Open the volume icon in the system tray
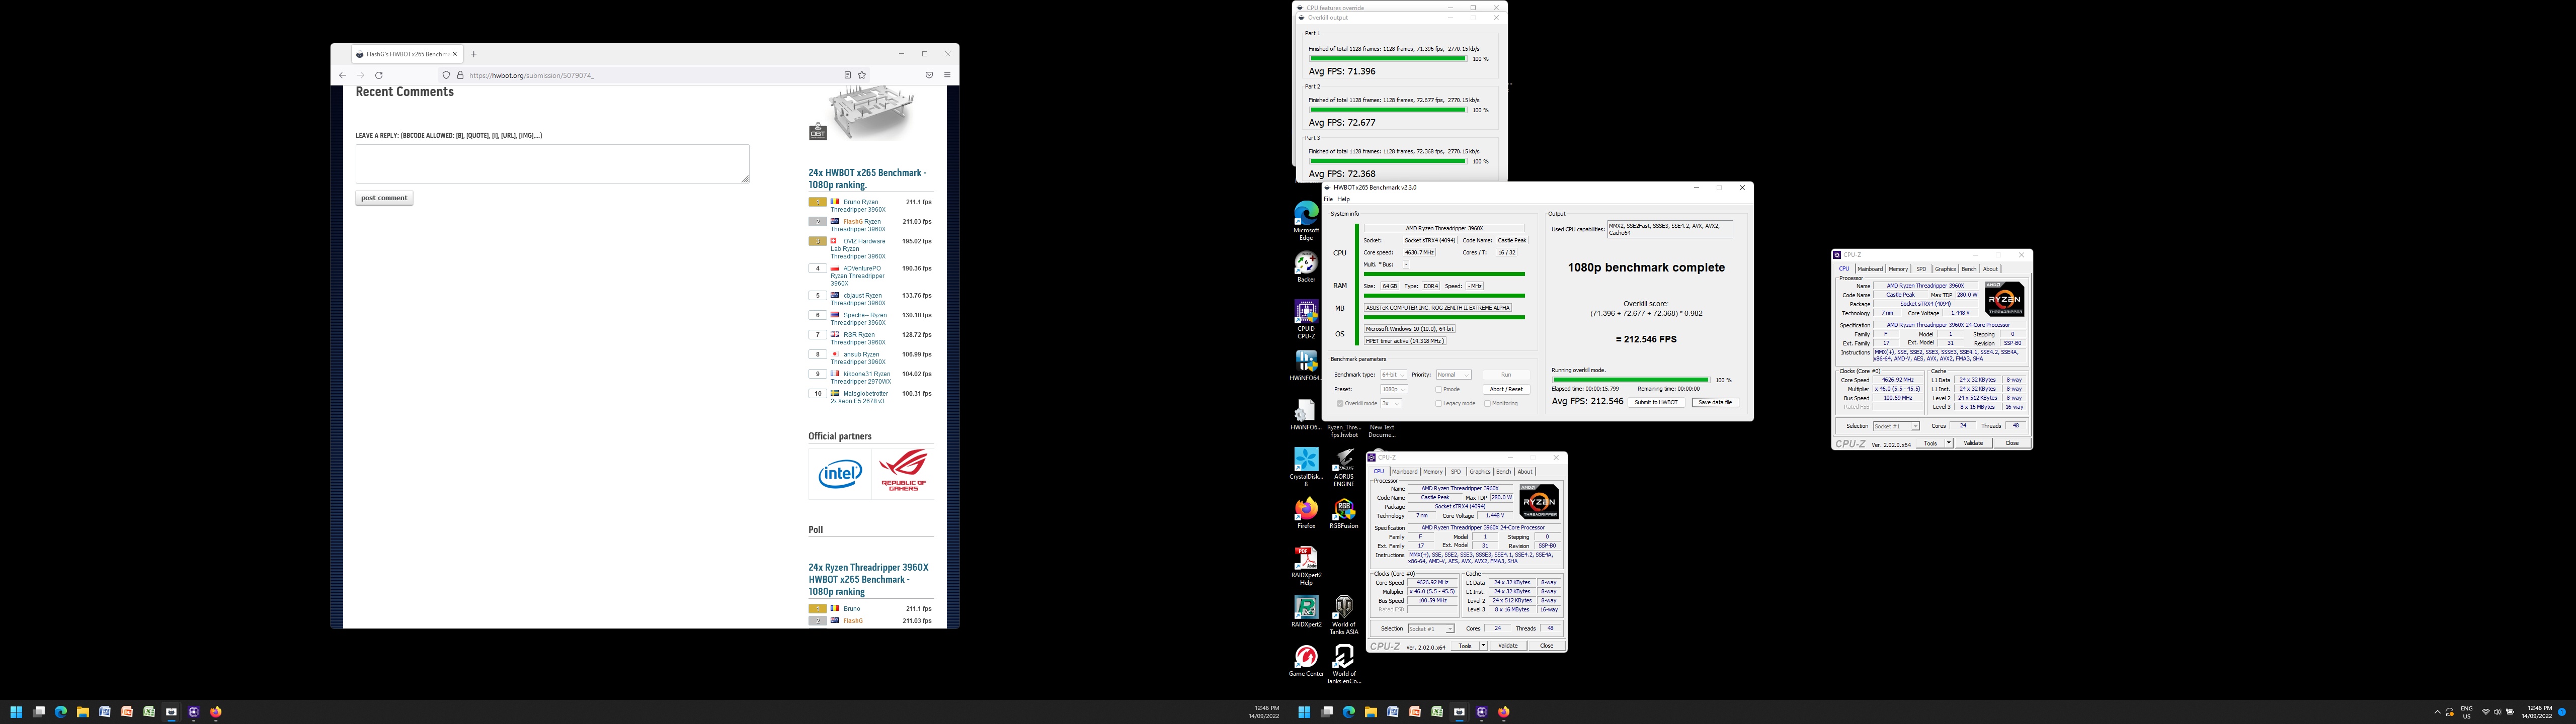This screenshot has width=2576, height=724. (x=2497, y=712)
